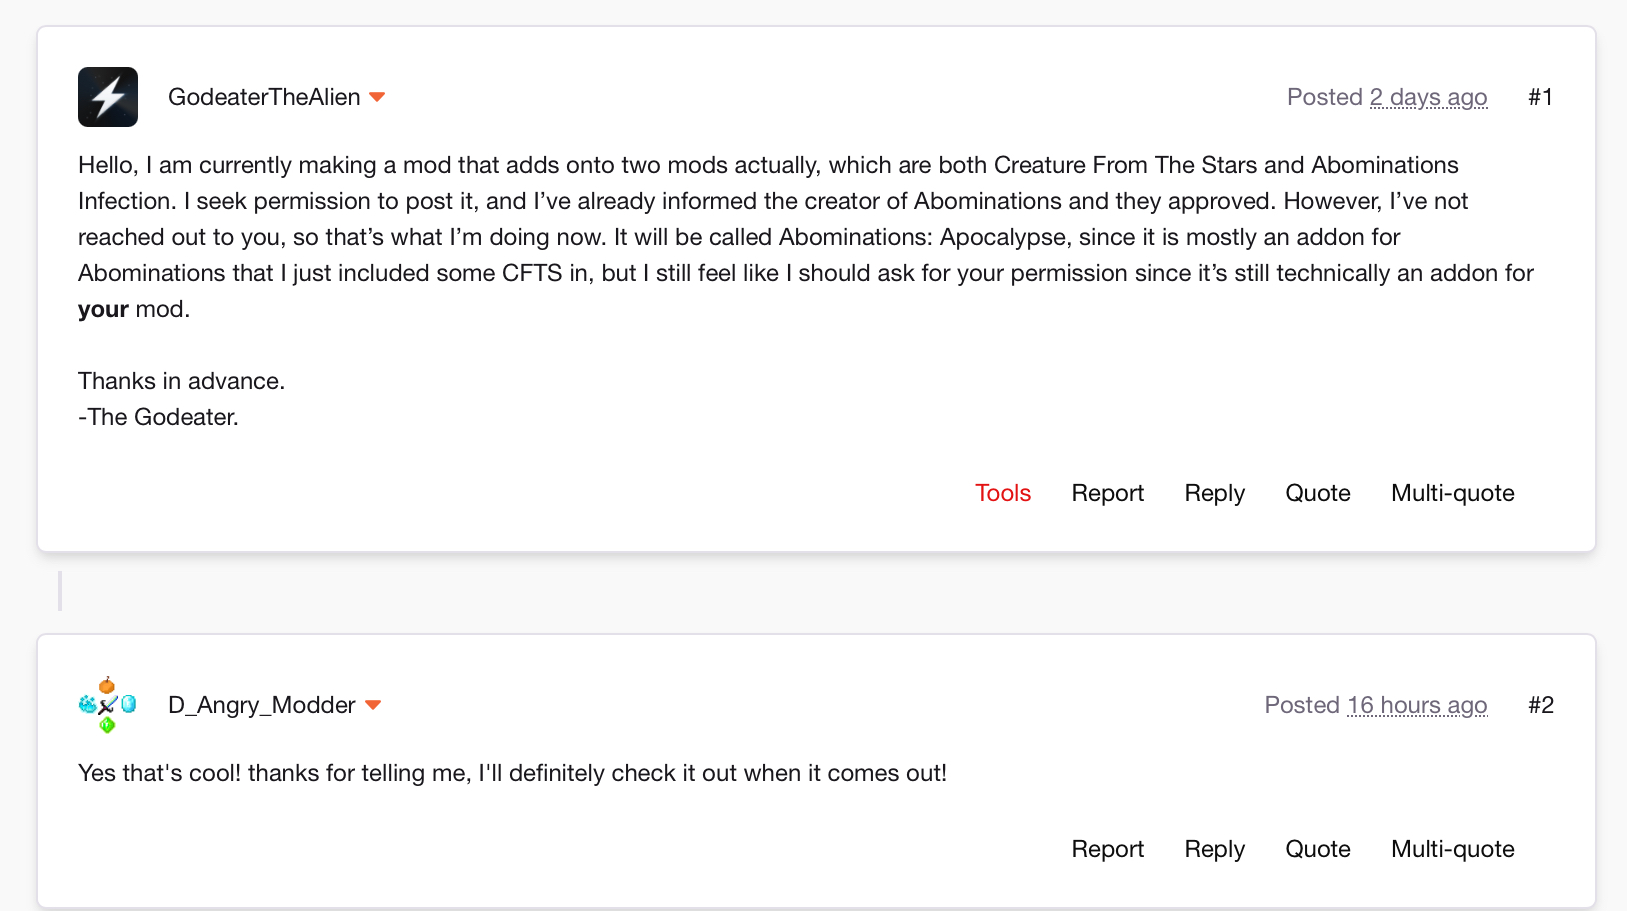Image resolution: width=1627 pixels, height=911 pixels.
Task: Open GodeaterTheAlien's profile via the username
Action: coord(264,97)
